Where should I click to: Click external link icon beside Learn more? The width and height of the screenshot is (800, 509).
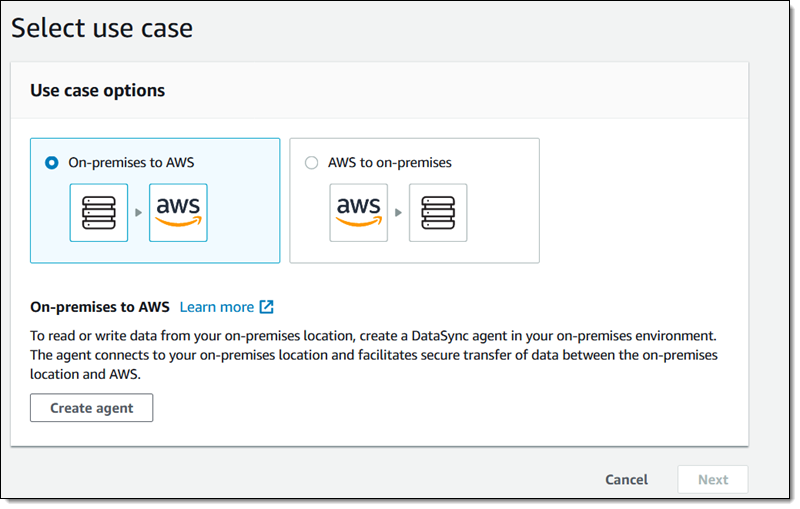coord(266,307)
